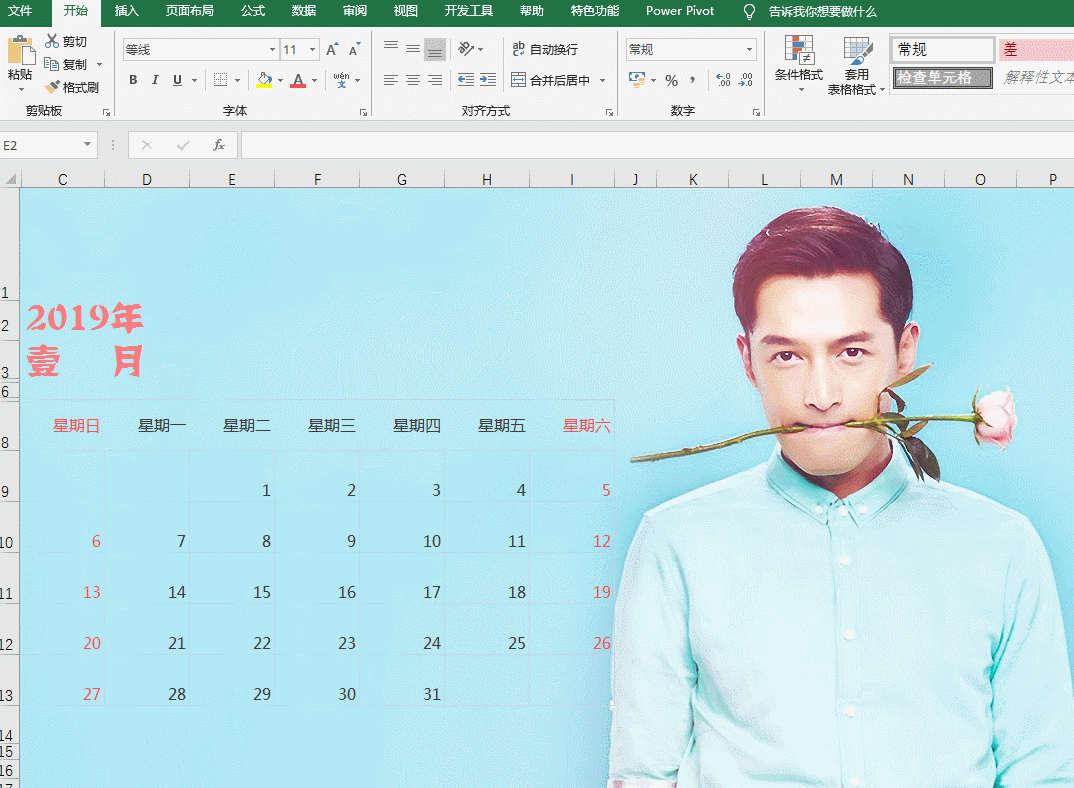Screen dimensions: 1074x788
Task: Click Merge and Center (合并后居中)
Action: (x=551, y=80)
